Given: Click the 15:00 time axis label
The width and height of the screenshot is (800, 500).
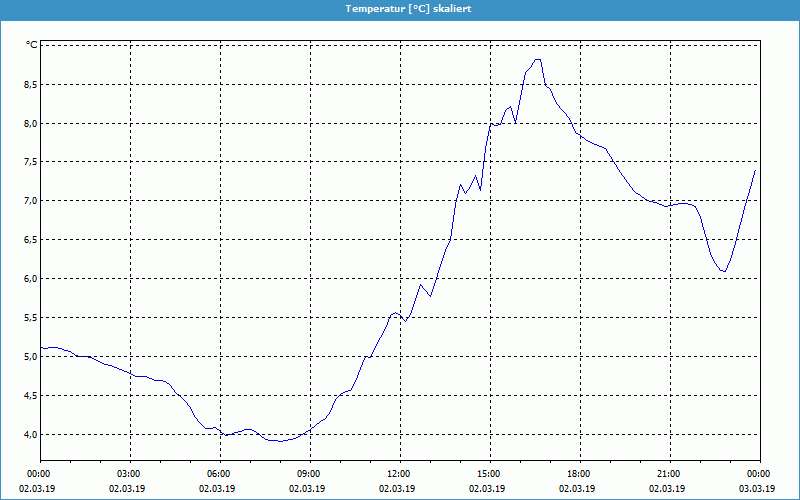Looking at the screenshot, I should [x=488, y=474].
